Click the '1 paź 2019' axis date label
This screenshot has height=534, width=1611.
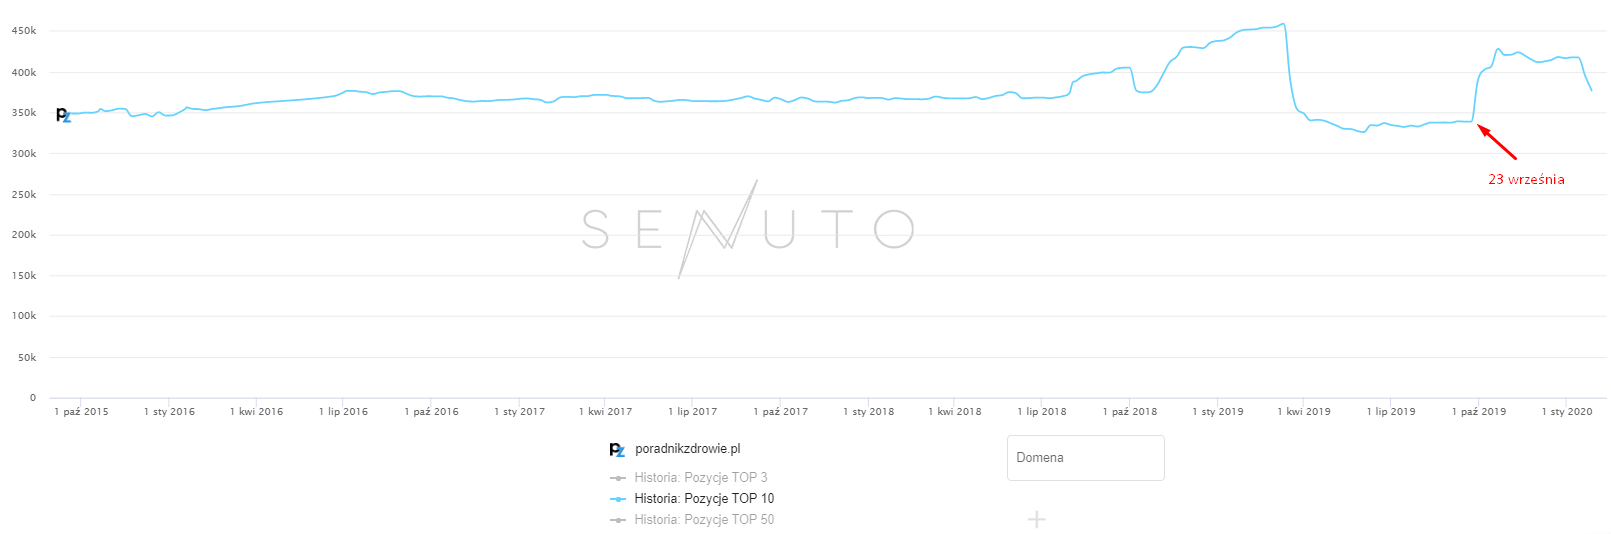coord(1479,412)
